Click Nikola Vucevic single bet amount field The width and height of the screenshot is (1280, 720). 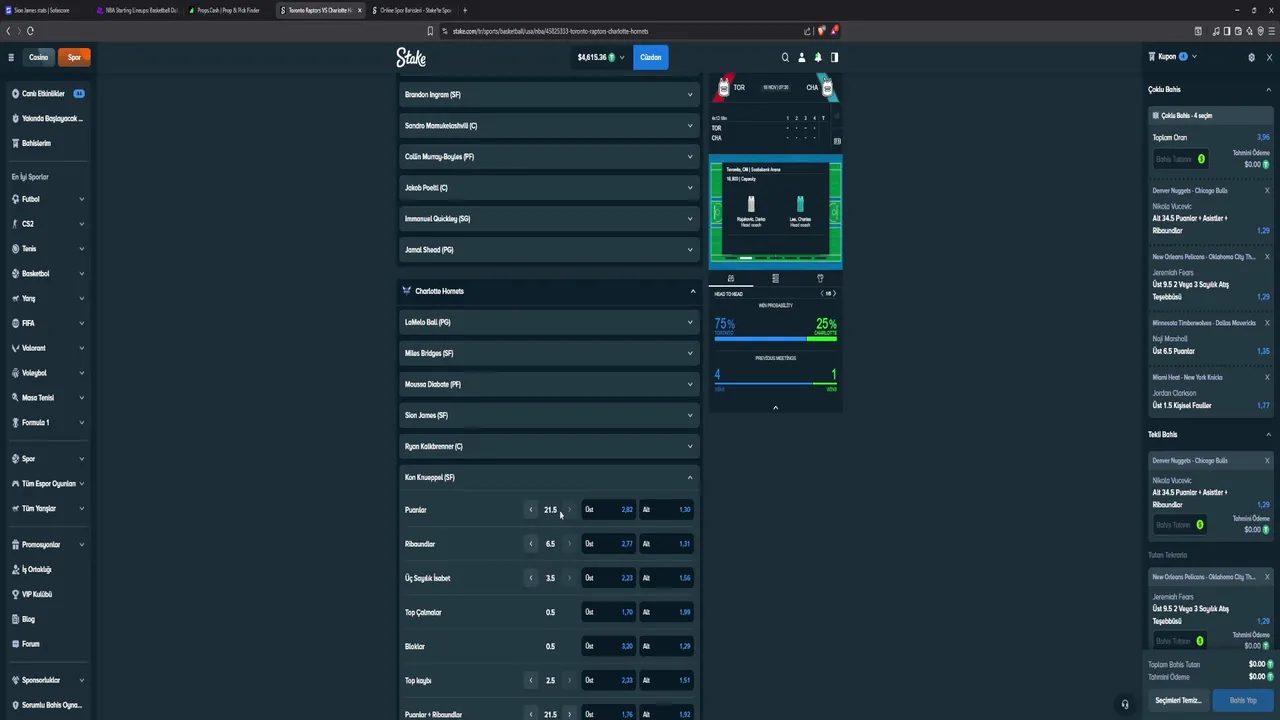(x=1179, y=525)
